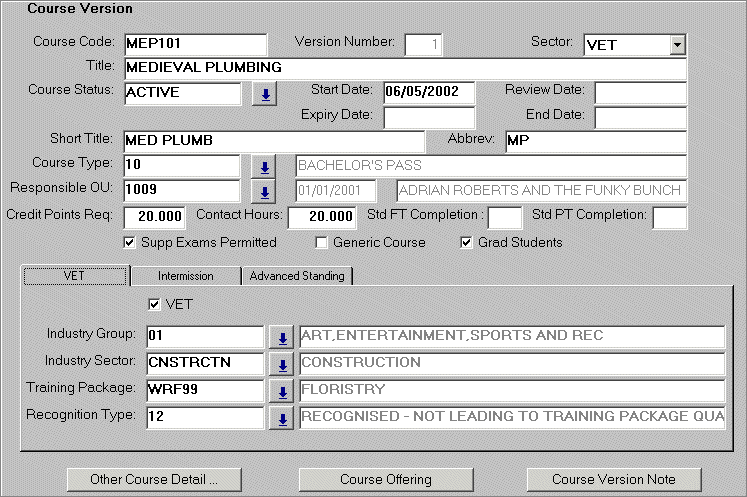
Task: Open the Industry Group lookup arrow
Action: (x=282, y=337)
